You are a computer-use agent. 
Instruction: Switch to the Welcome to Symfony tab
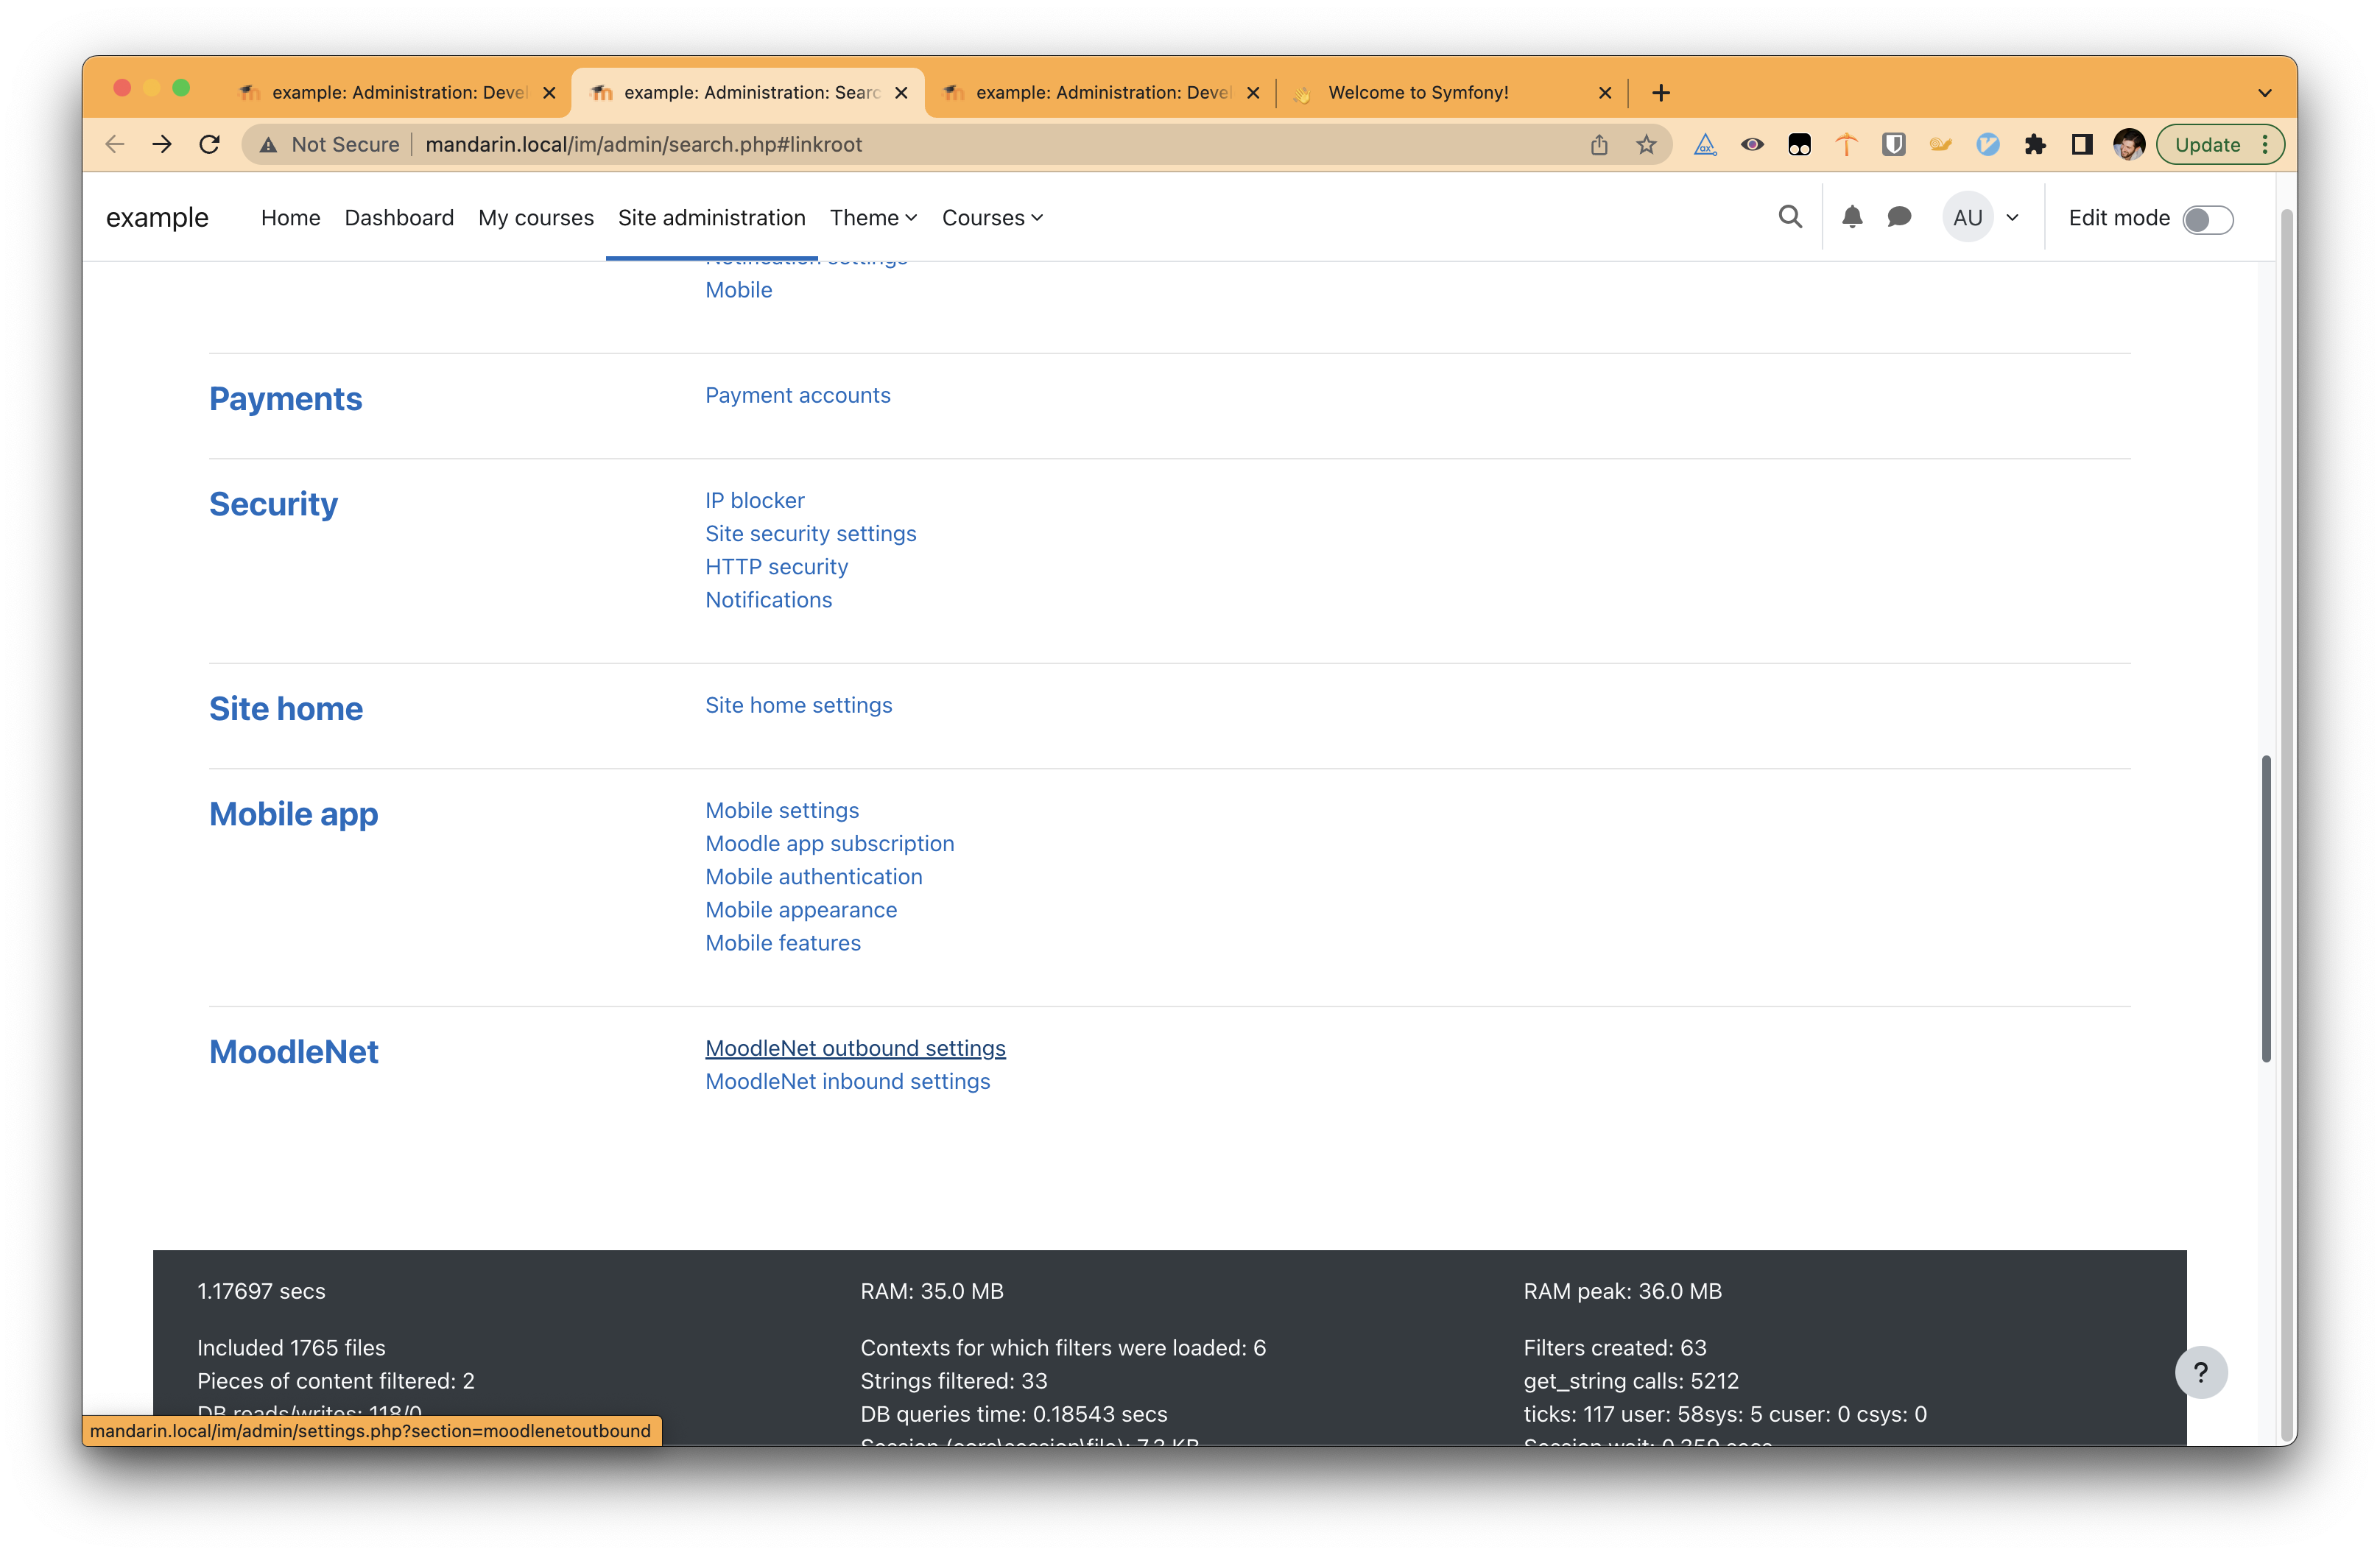click(1453, 92)
